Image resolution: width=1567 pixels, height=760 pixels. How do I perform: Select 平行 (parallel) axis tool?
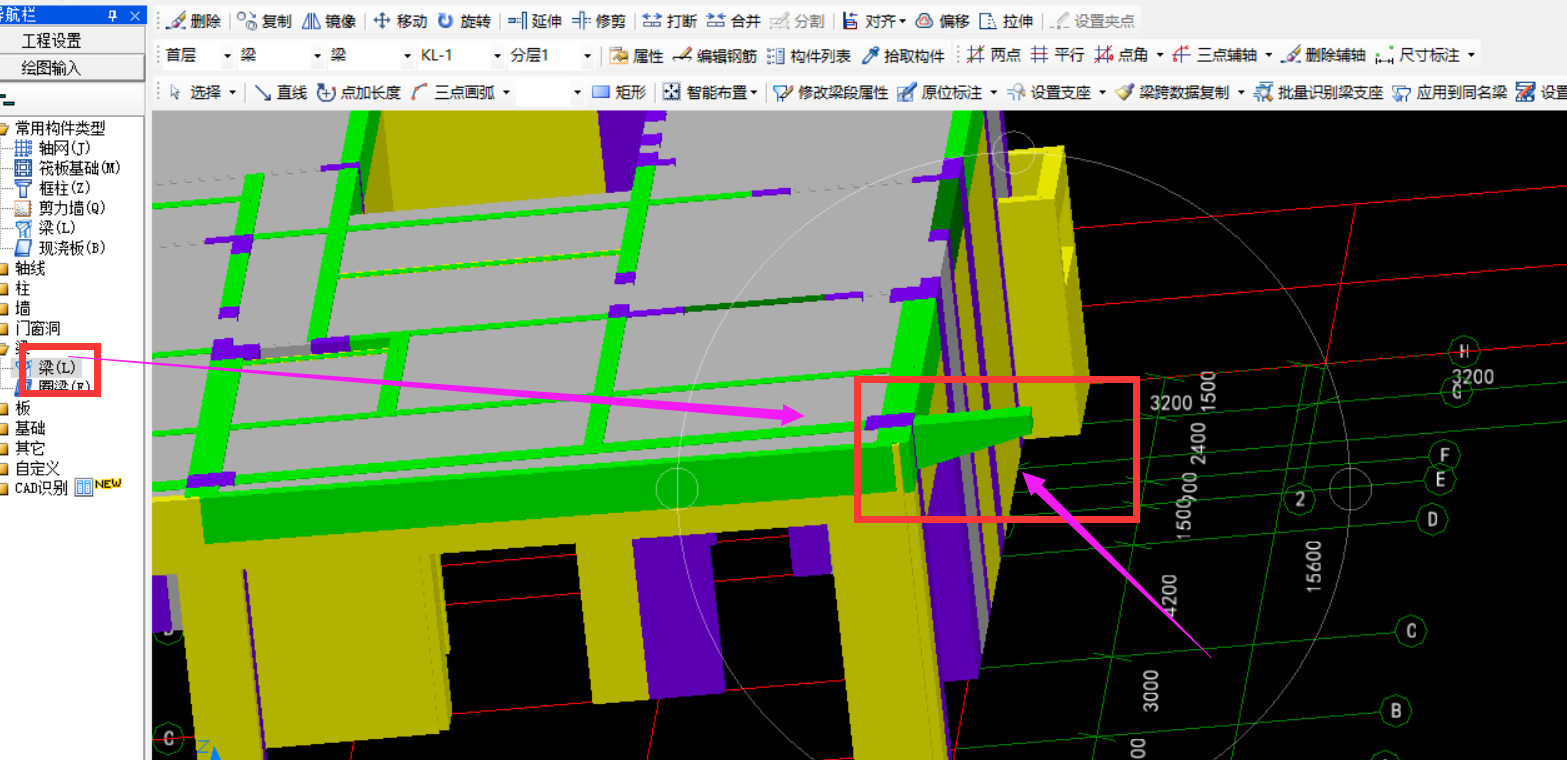pyautogui.click(x=1058, y=56)
